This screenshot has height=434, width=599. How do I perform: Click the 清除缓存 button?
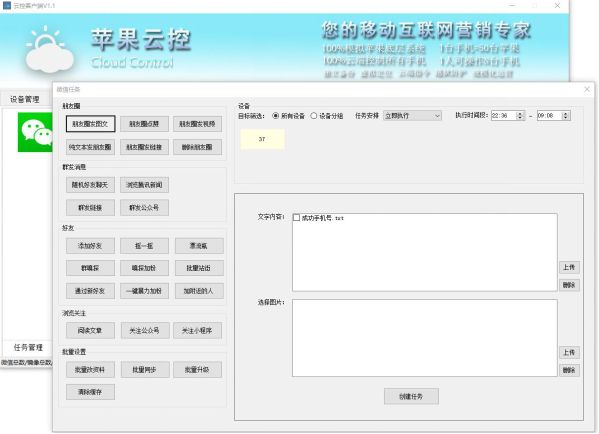[91, 392]
